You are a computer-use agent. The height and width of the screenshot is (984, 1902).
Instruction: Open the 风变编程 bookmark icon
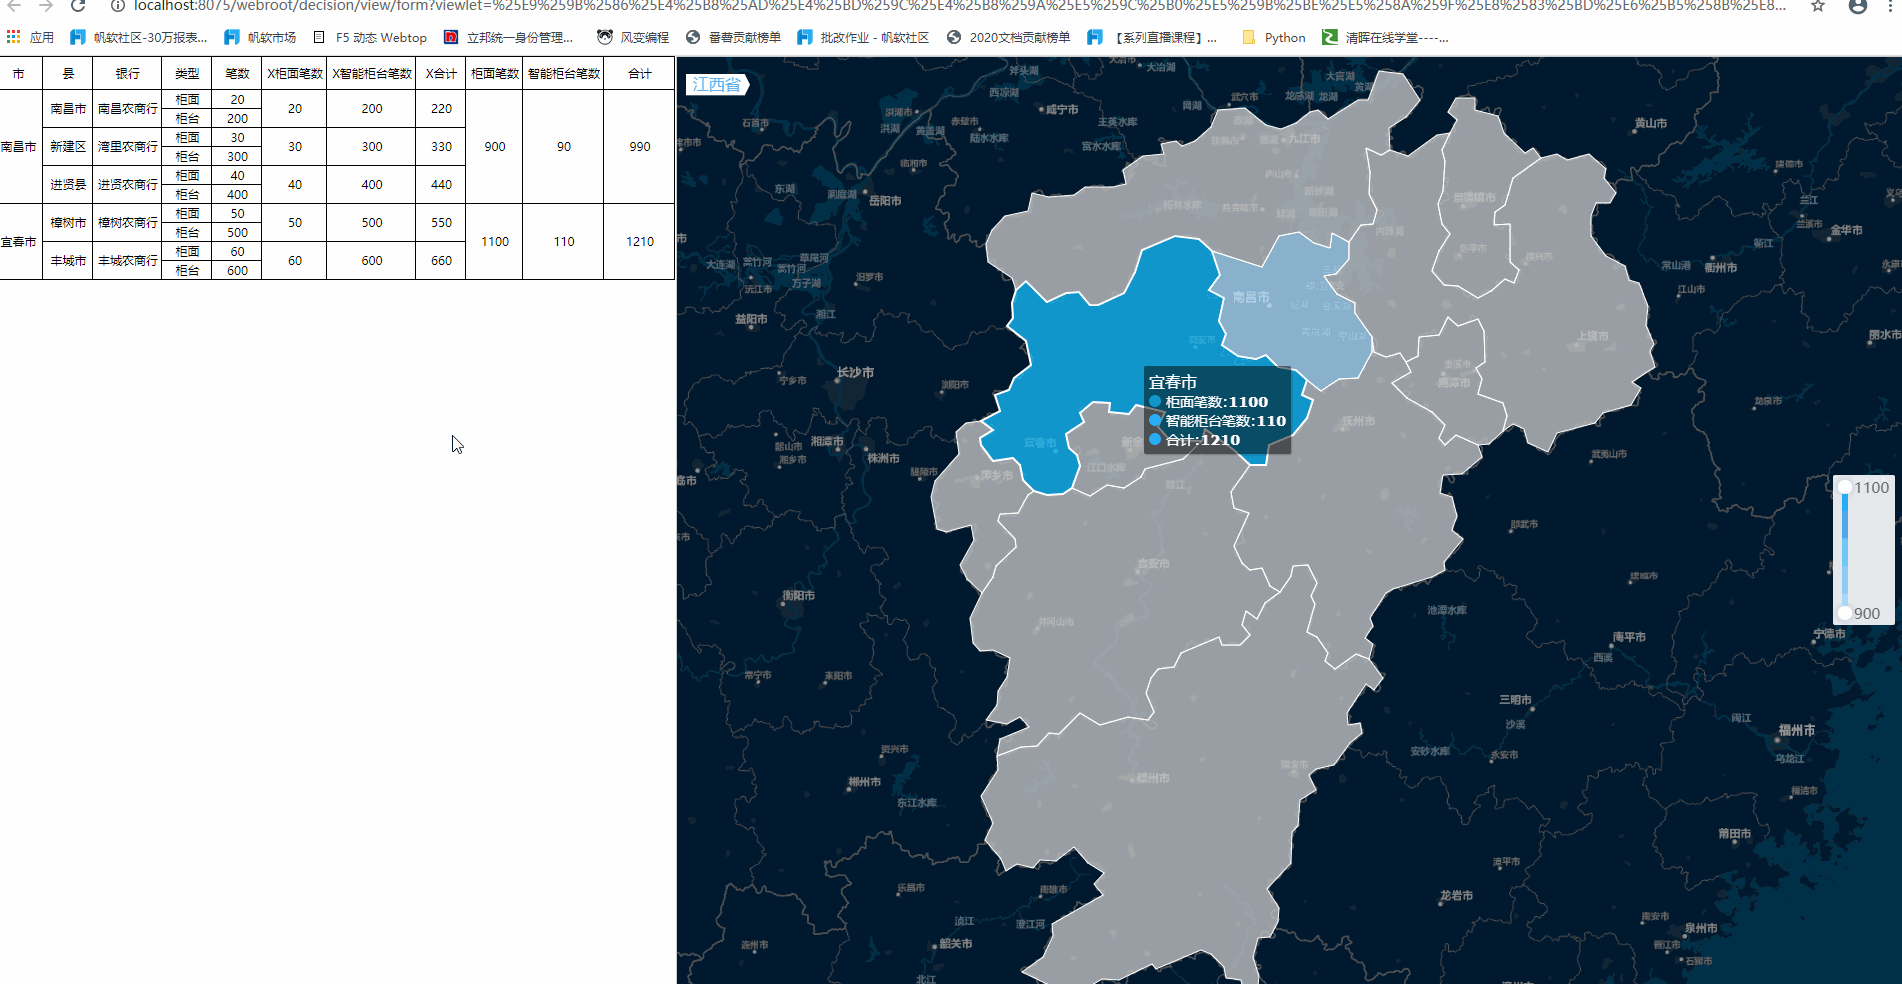(x=605, y=37)
